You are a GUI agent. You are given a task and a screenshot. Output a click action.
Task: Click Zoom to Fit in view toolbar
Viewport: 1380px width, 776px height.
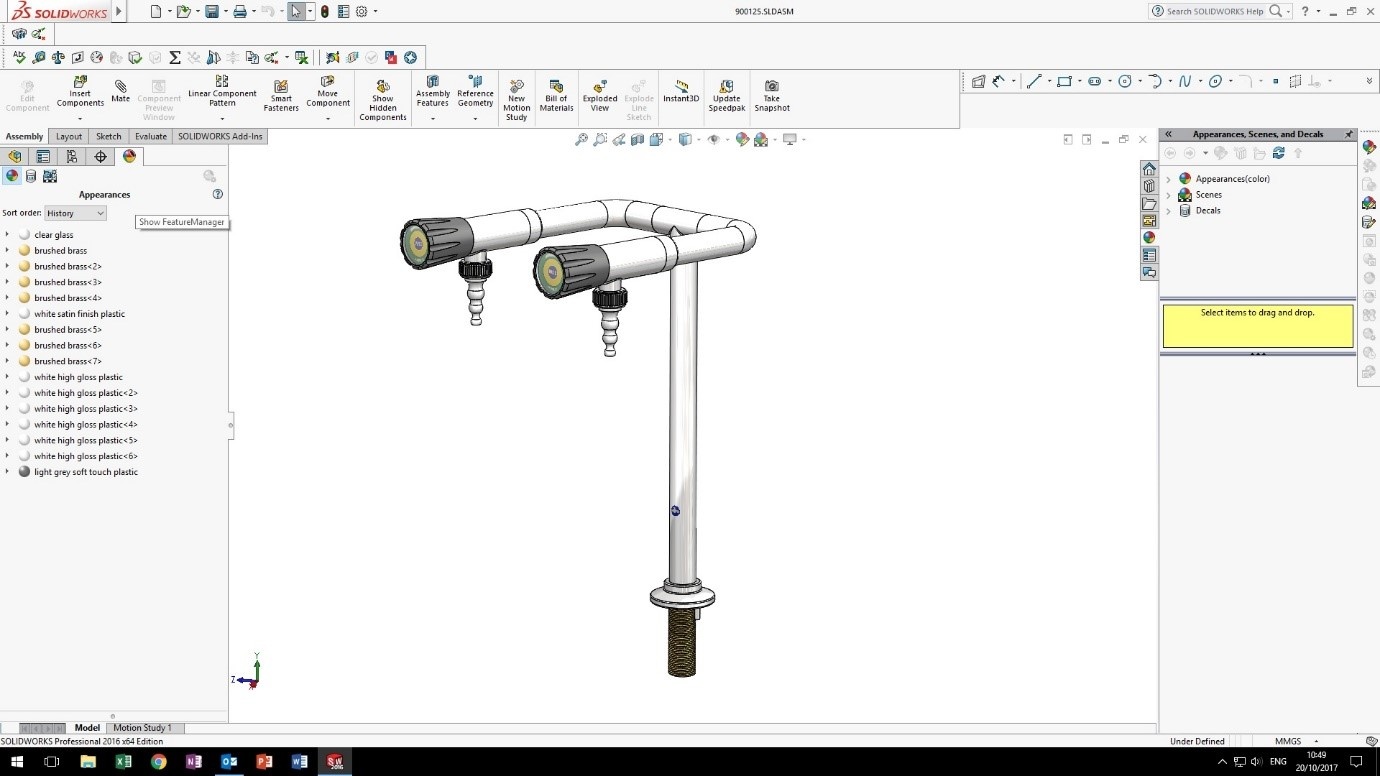point(581,140)
